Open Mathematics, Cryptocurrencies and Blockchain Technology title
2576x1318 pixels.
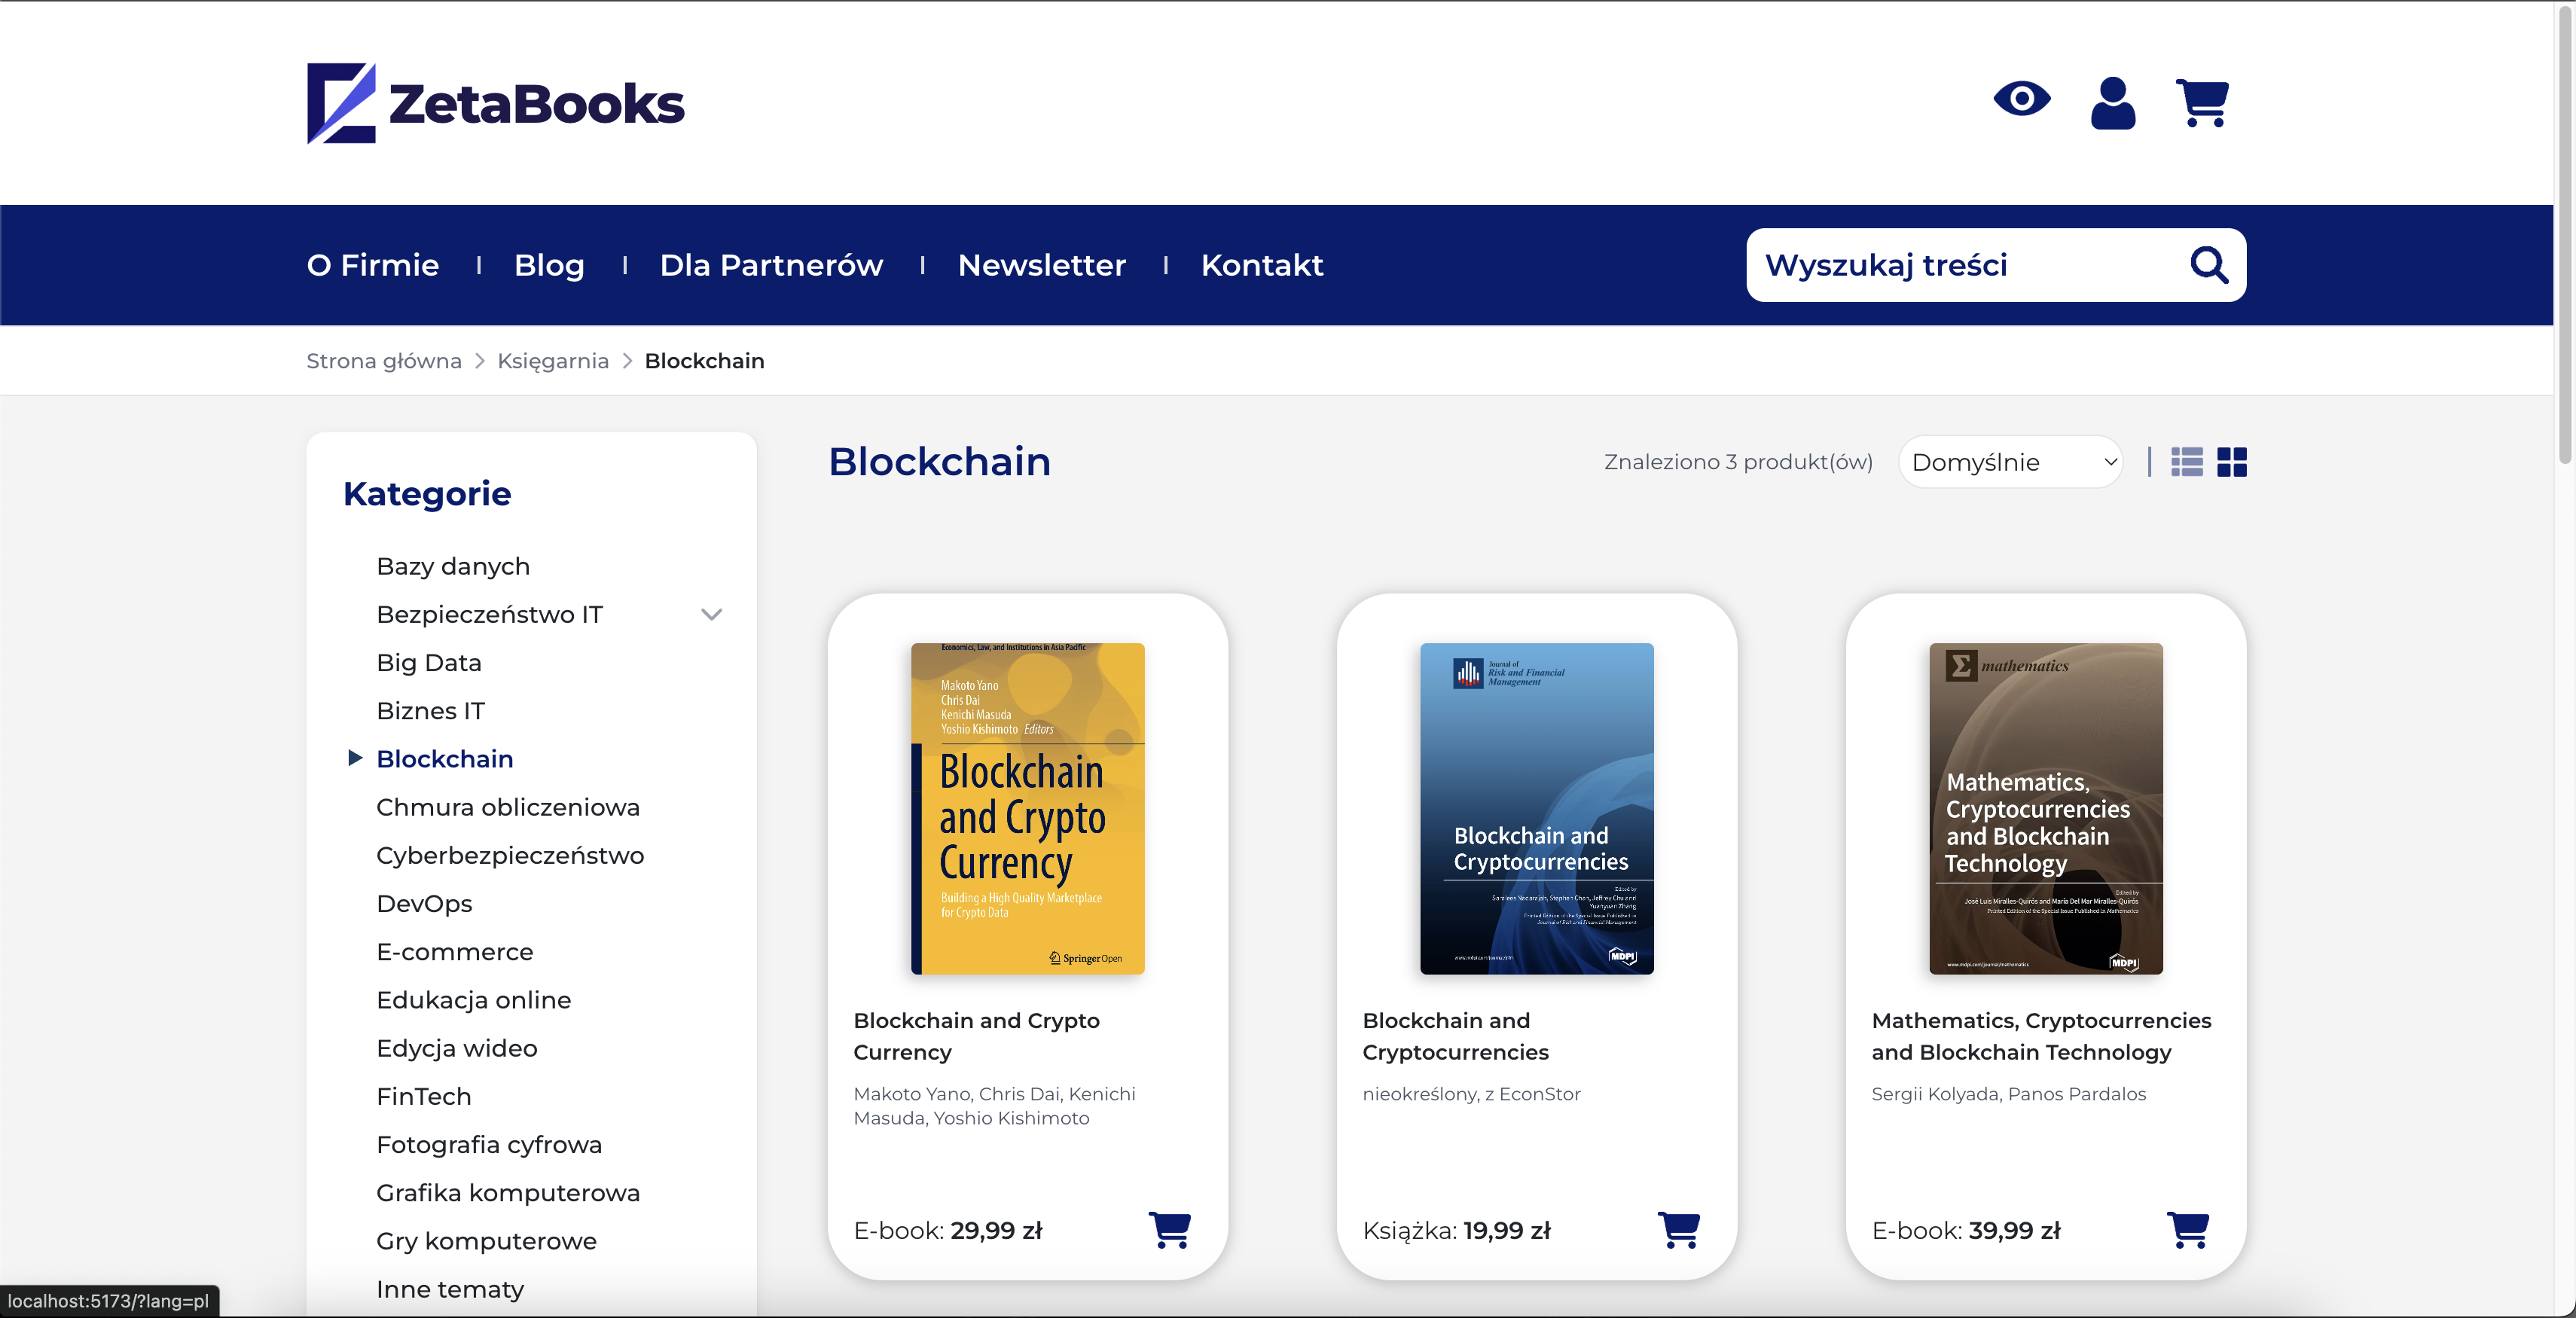click(2041, 1036)
